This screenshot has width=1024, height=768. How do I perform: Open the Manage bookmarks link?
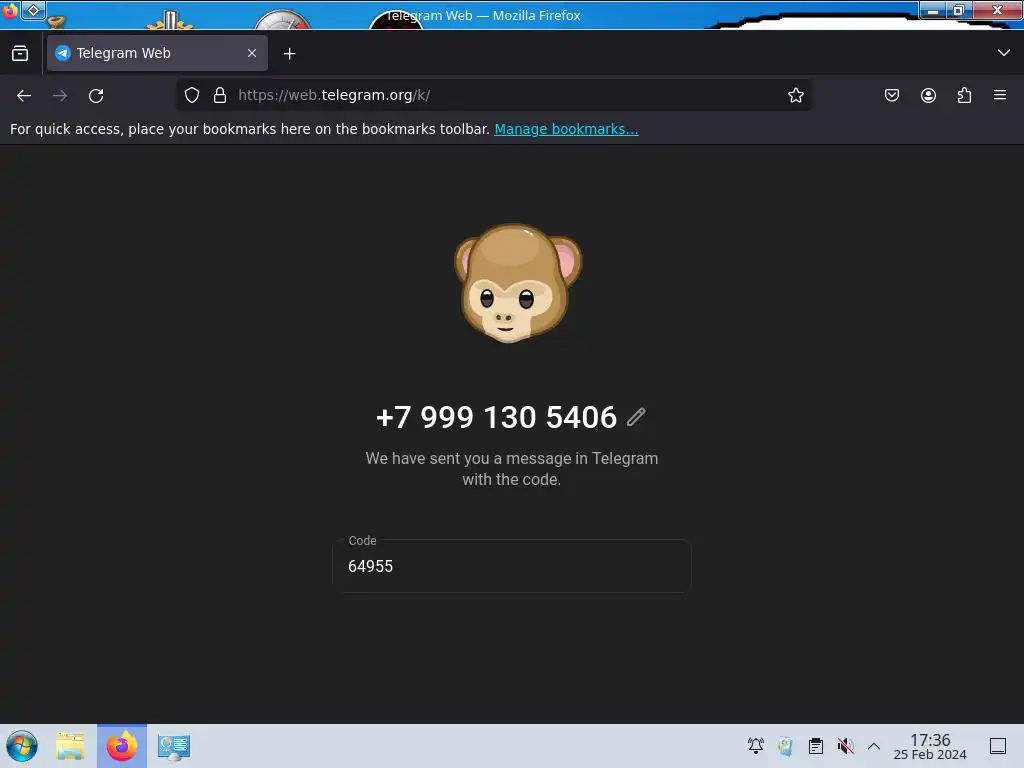[x=566, y=129]
